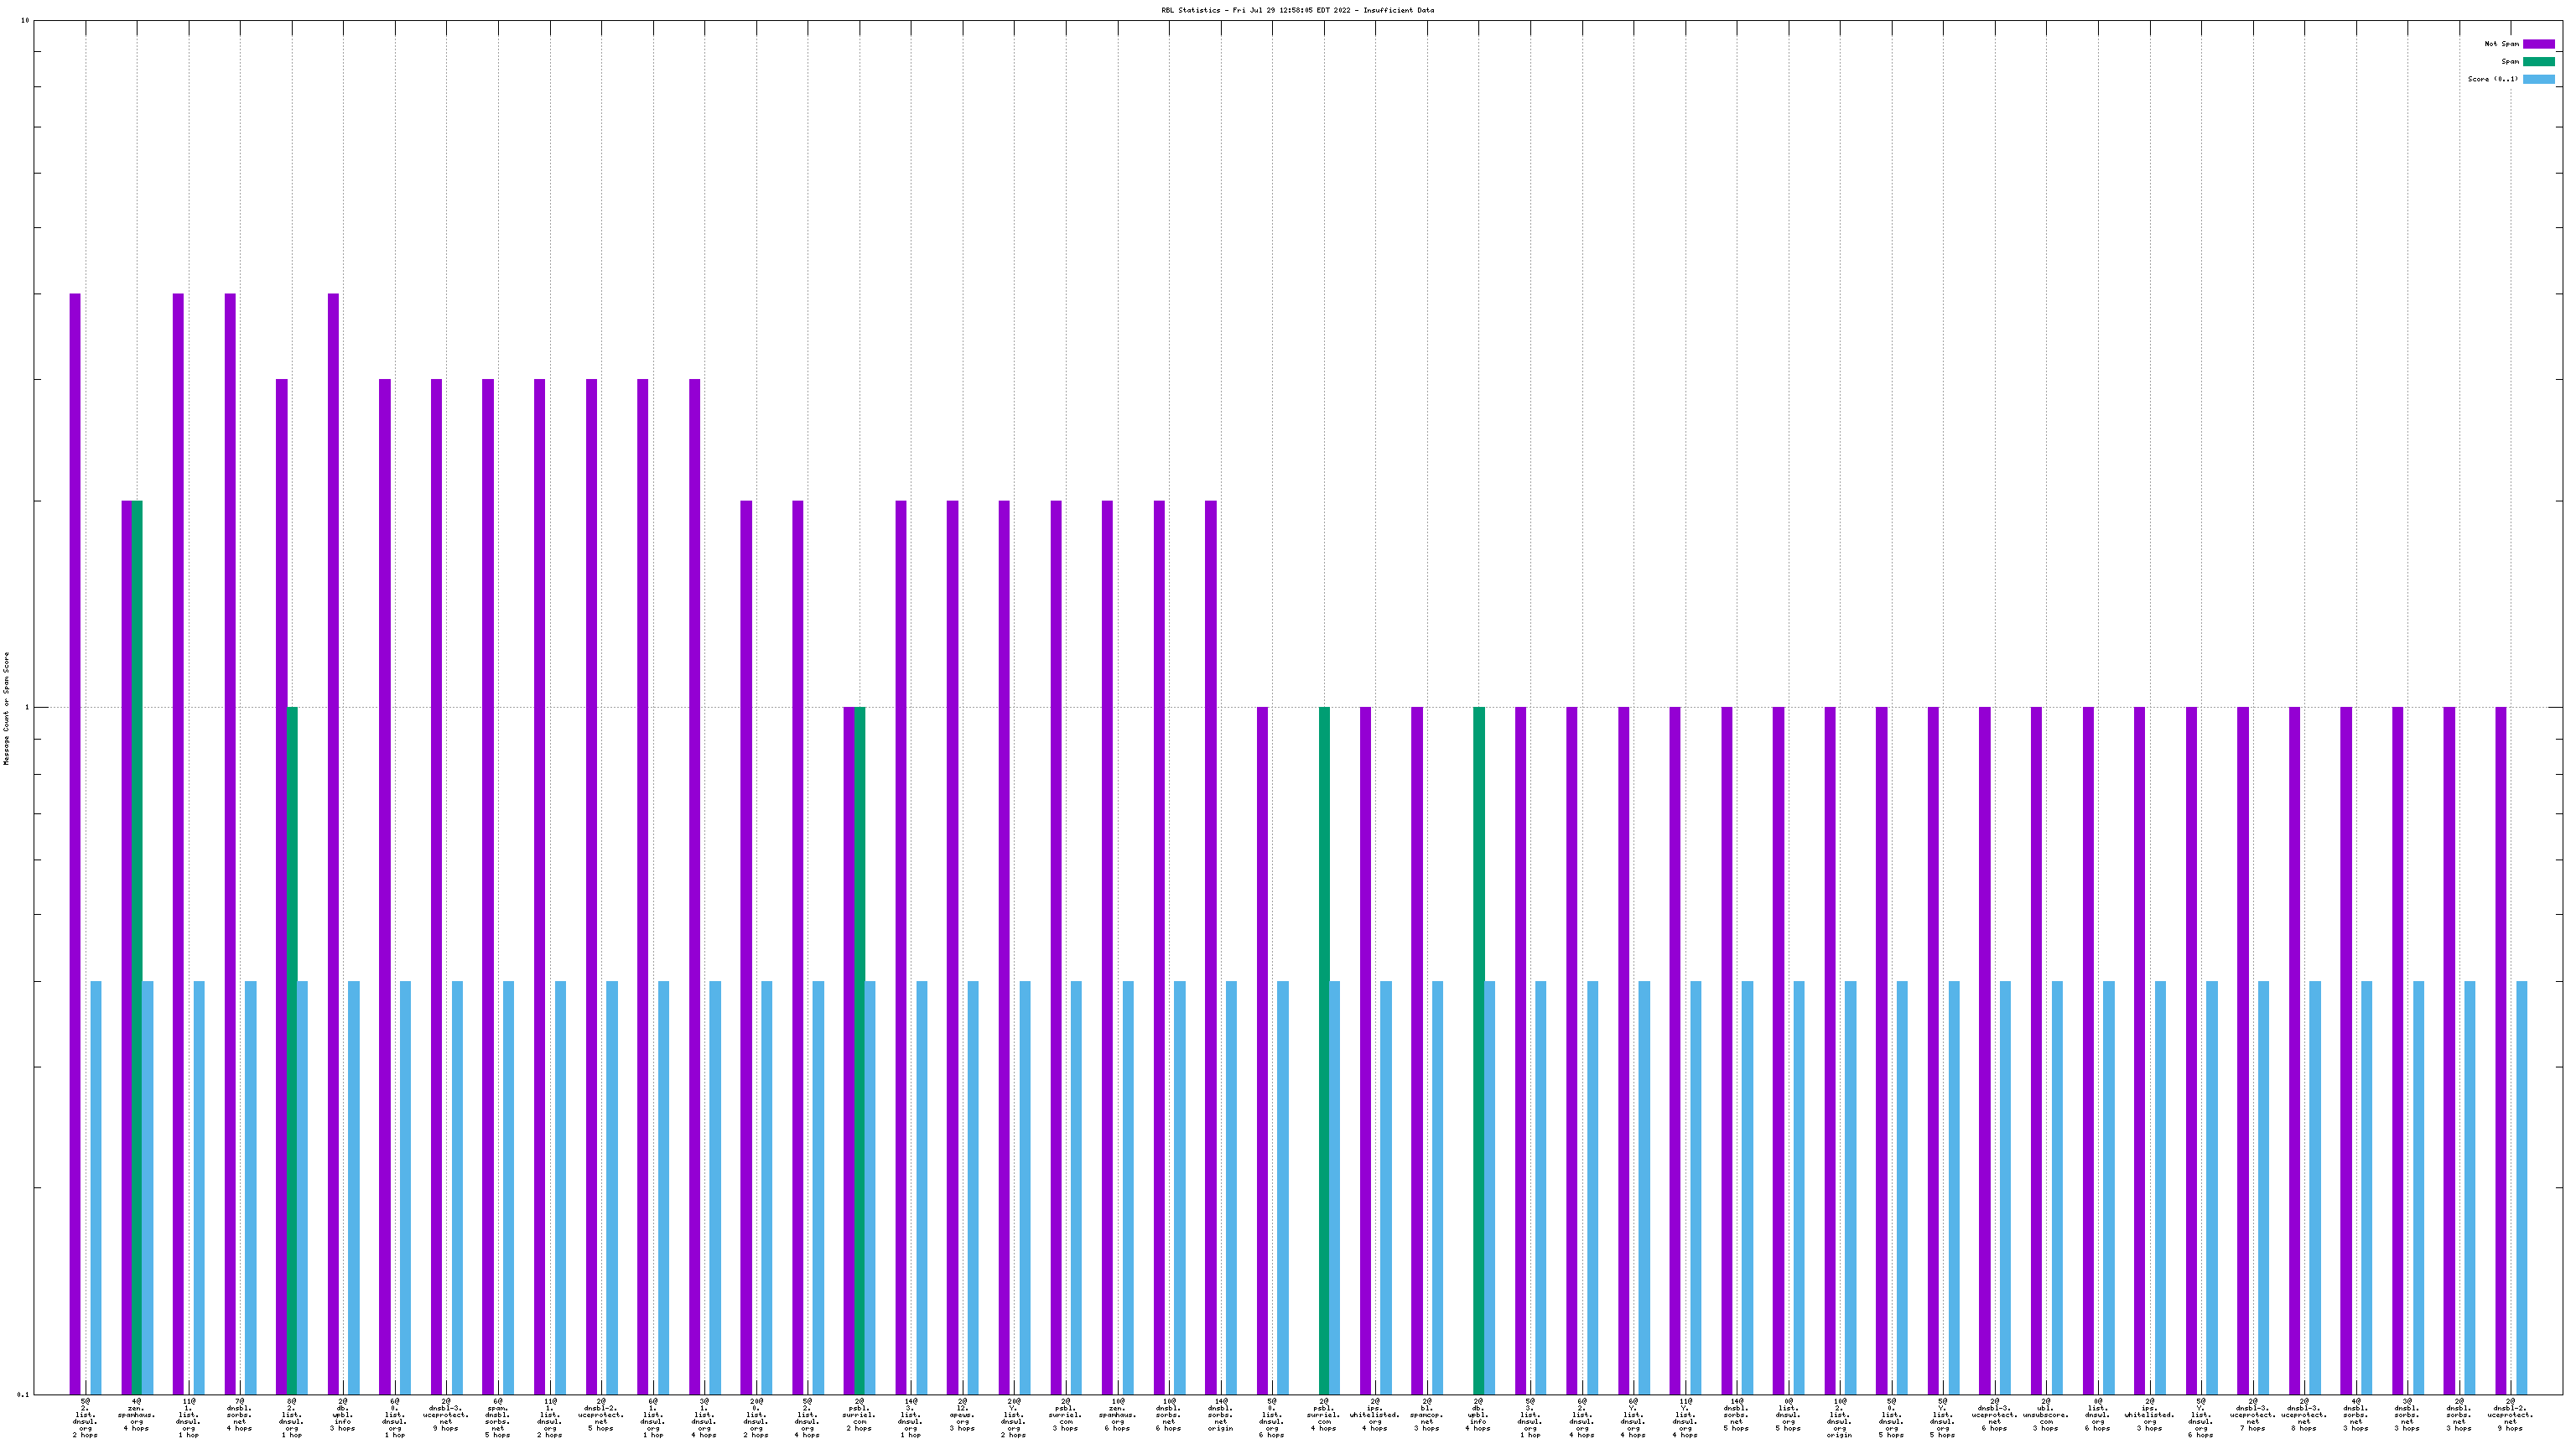This screenshot has height=1449, width=2576.
Task: Click the 'ubl.unsubscore.com 3 hops' axis label
Action: pos(2046,1415)
